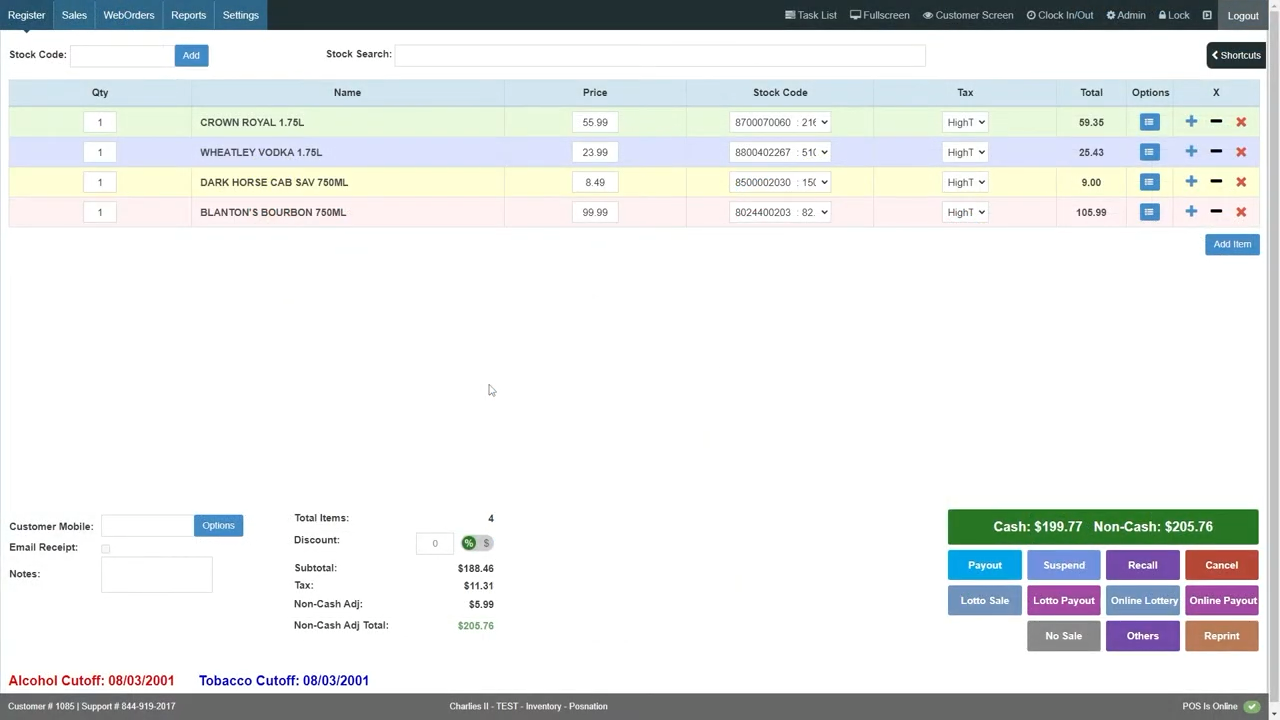Screen dimensions: 1280x720
Task: Open stock code dropdown for CROWN ROYAL
Action: [x=780, y=122]
